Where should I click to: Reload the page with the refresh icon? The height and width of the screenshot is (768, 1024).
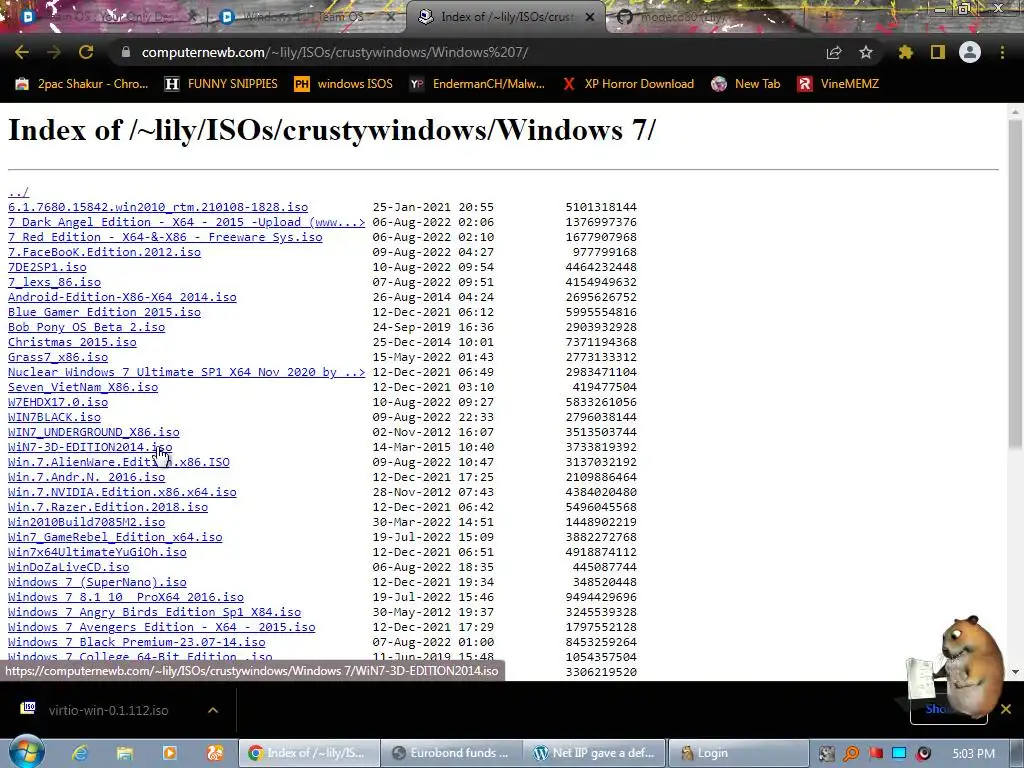[x=86, y=52]
